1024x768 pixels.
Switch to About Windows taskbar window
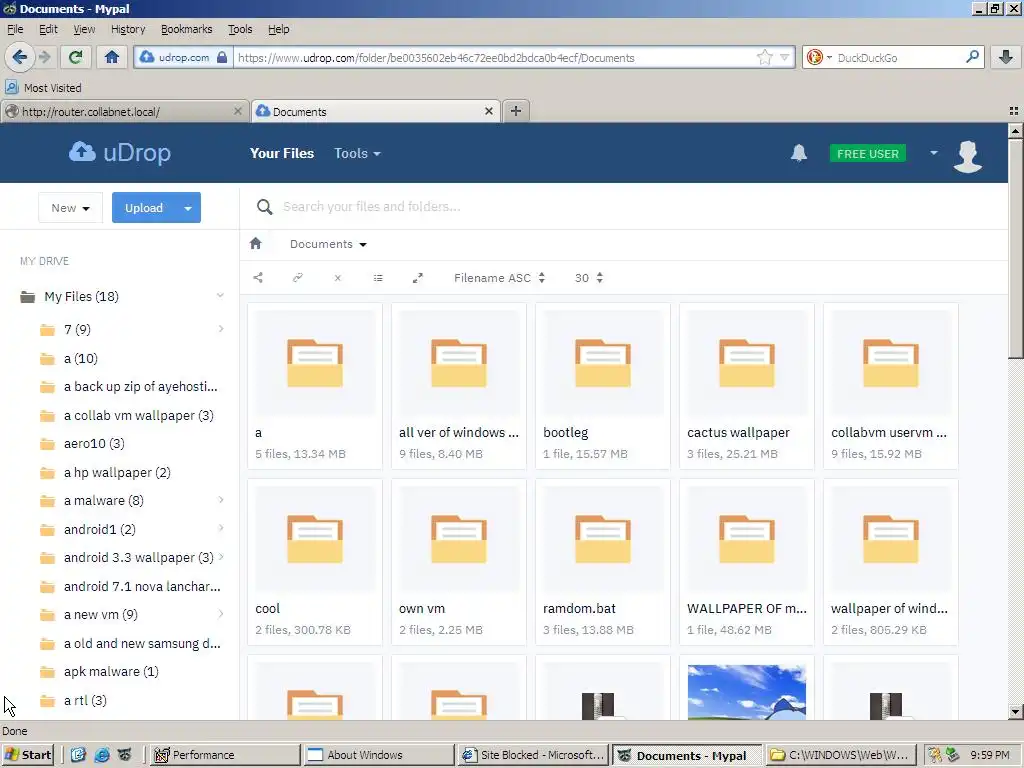tap(379, 755)
